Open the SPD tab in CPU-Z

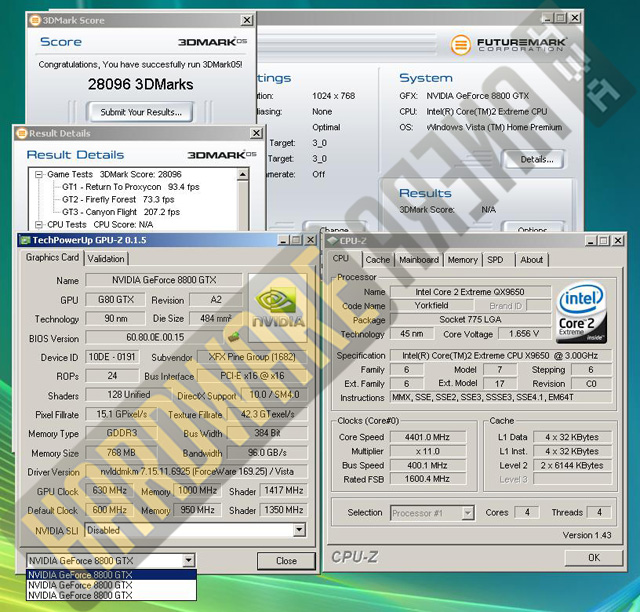[495, 260]
